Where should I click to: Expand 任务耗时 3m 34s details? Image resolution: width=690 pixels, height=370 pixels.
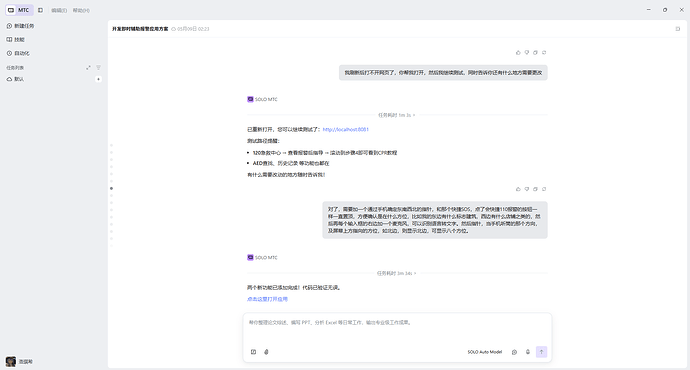coord(396,273)
